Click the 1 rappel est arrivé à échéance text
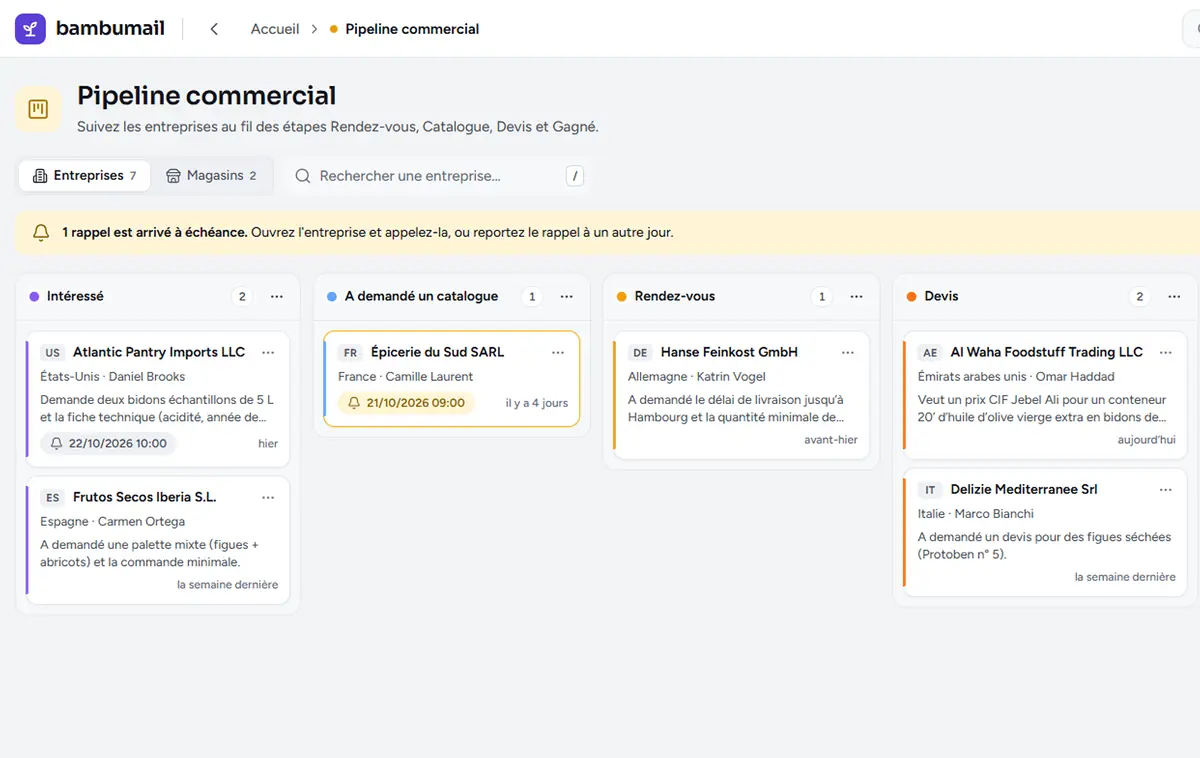The image size is (1200, 758). pos(155,232)
